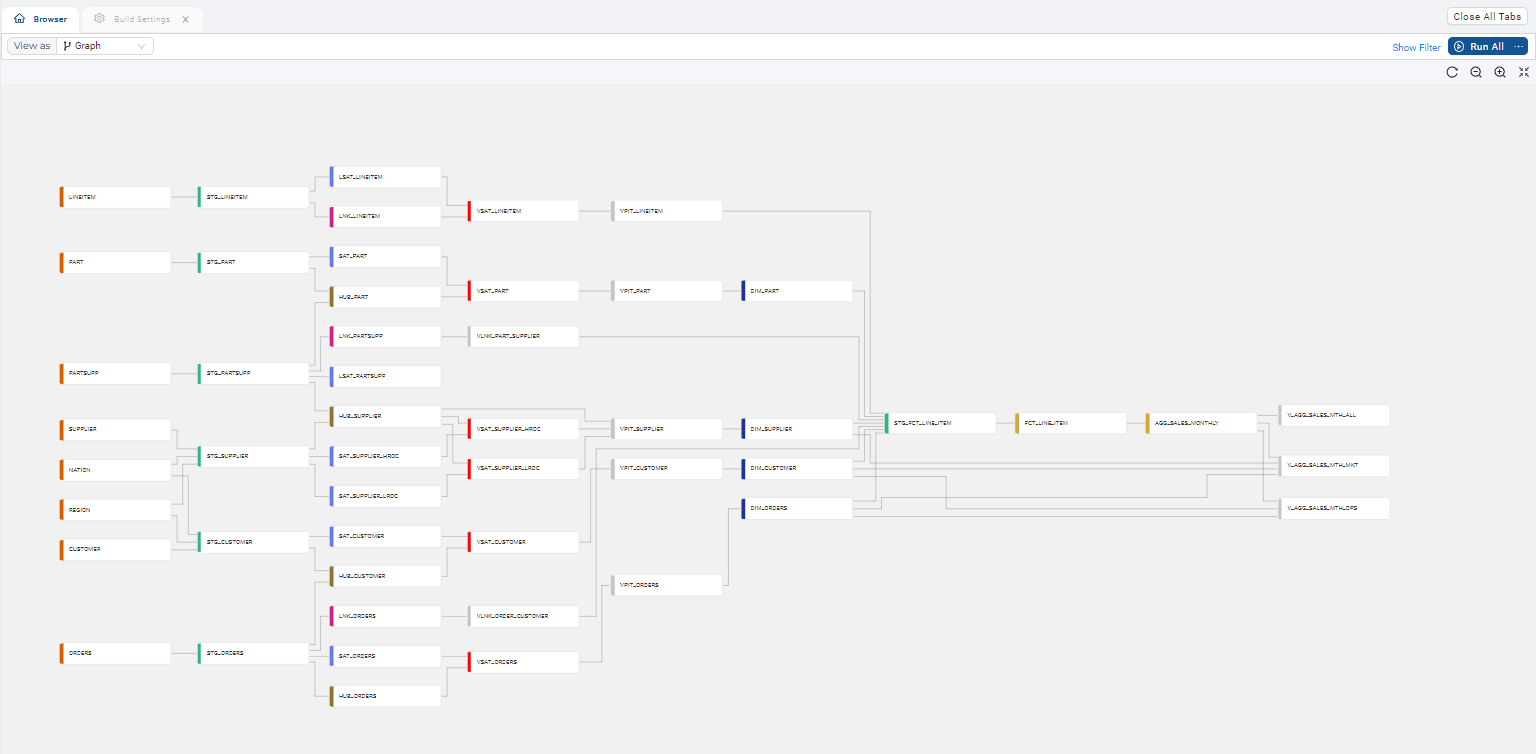This screenshot has width=1536, height=754.
Task: Select the STG_FCT_LINE_ITEM node
Action: pyautogui.click(x=940, y=423)
